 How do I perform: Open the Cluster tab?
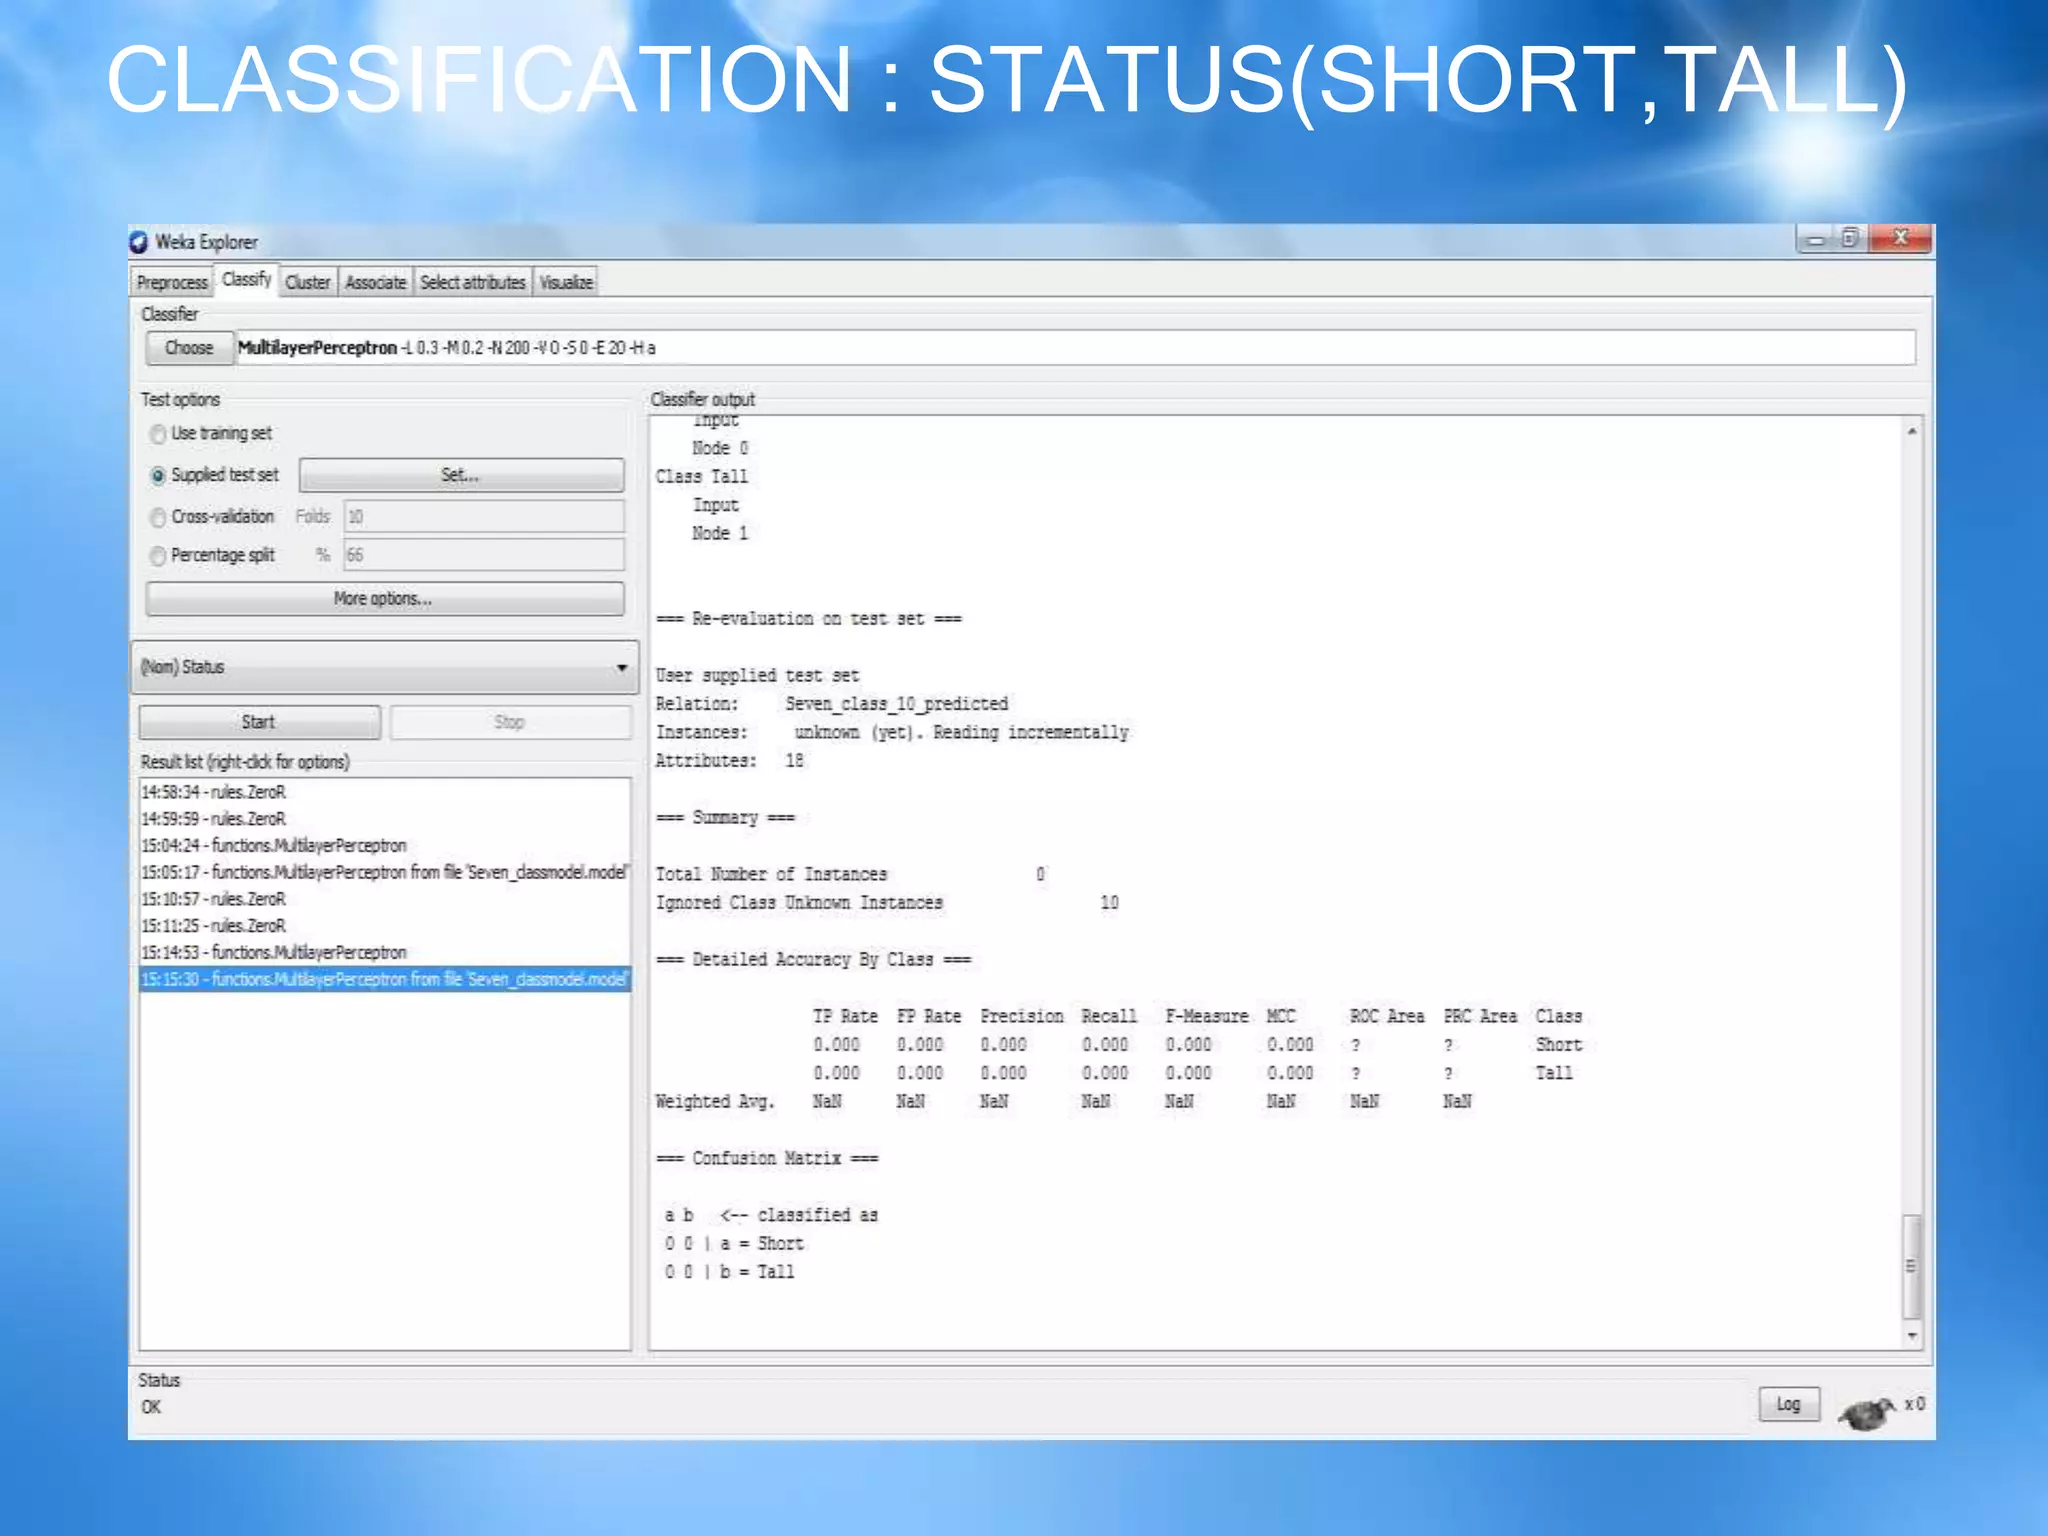coord(307,283)
